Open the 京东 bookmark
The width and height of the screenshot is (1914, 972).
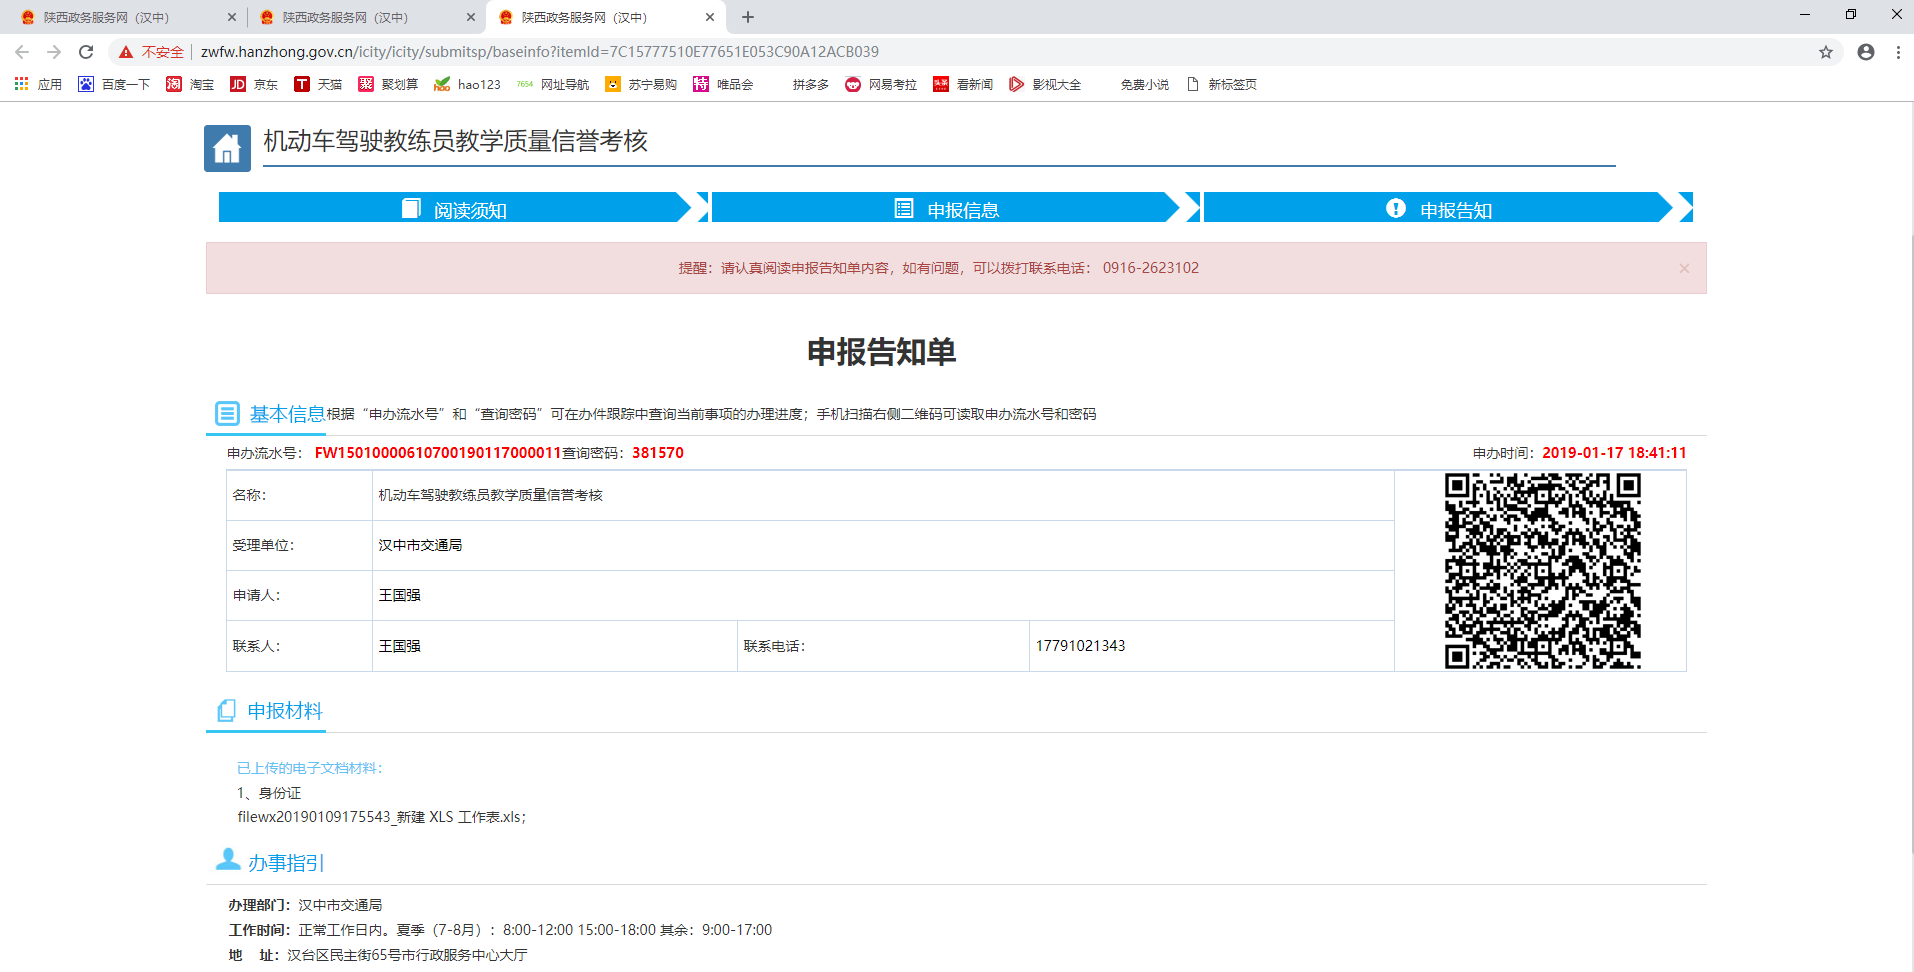click(x=254, y=85)
